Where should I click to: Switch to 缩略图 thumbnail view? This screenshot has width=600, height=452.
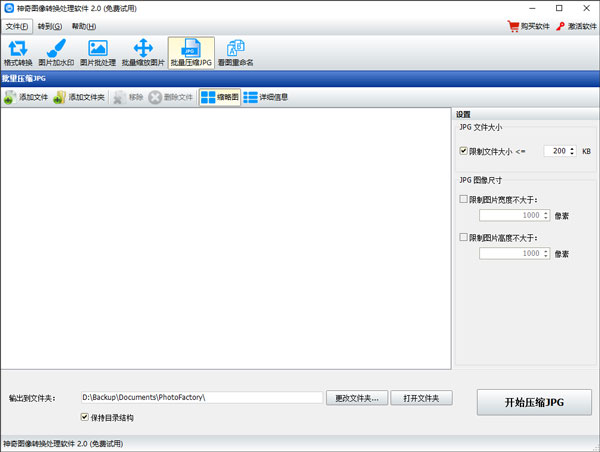220,97
